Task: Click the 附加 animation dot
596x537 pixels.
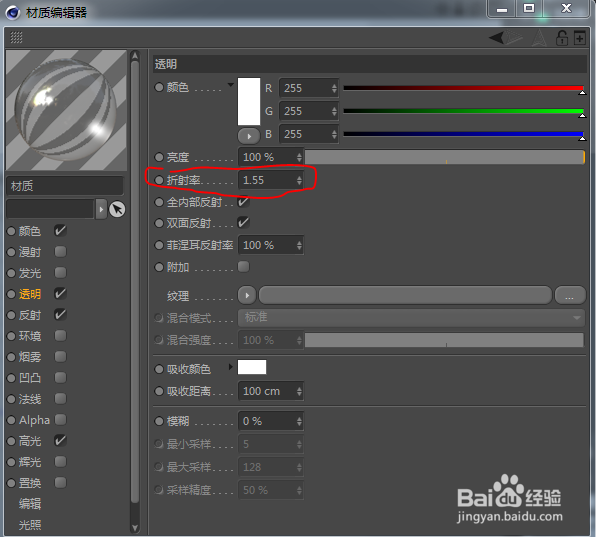Action: pyautogui.click(x=159, y=267)
